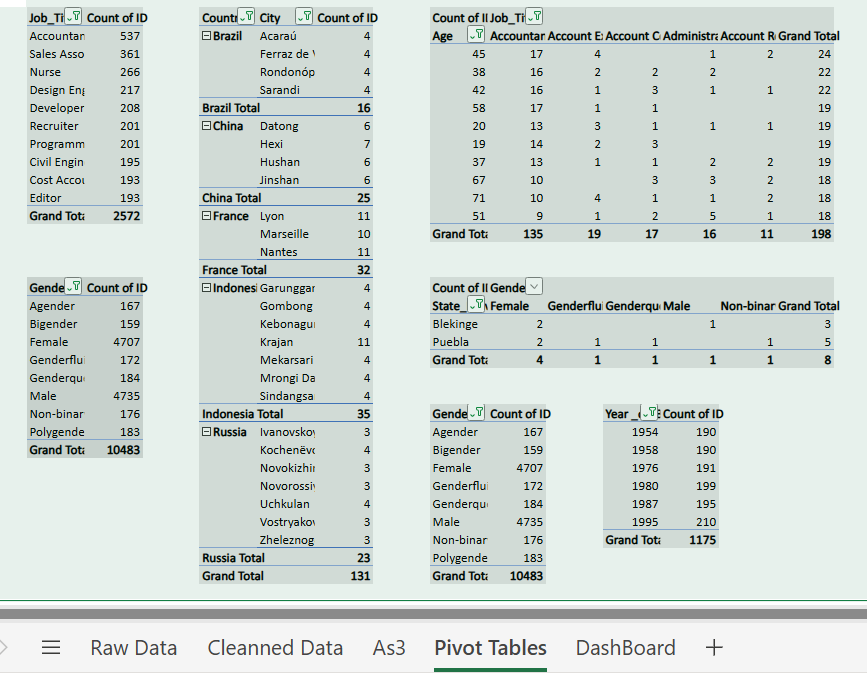Switch to the Cleanned Data sheet tab
The image size is (867, 681).
coord(275,648)
